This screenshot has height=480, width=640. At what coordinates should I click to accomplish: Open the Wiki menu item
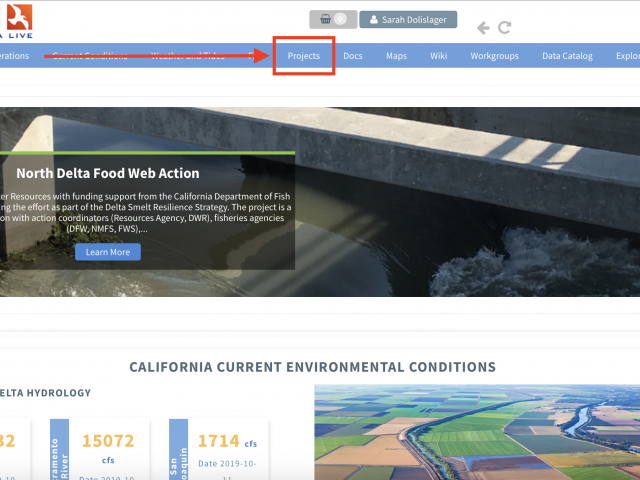coord(439,56)
